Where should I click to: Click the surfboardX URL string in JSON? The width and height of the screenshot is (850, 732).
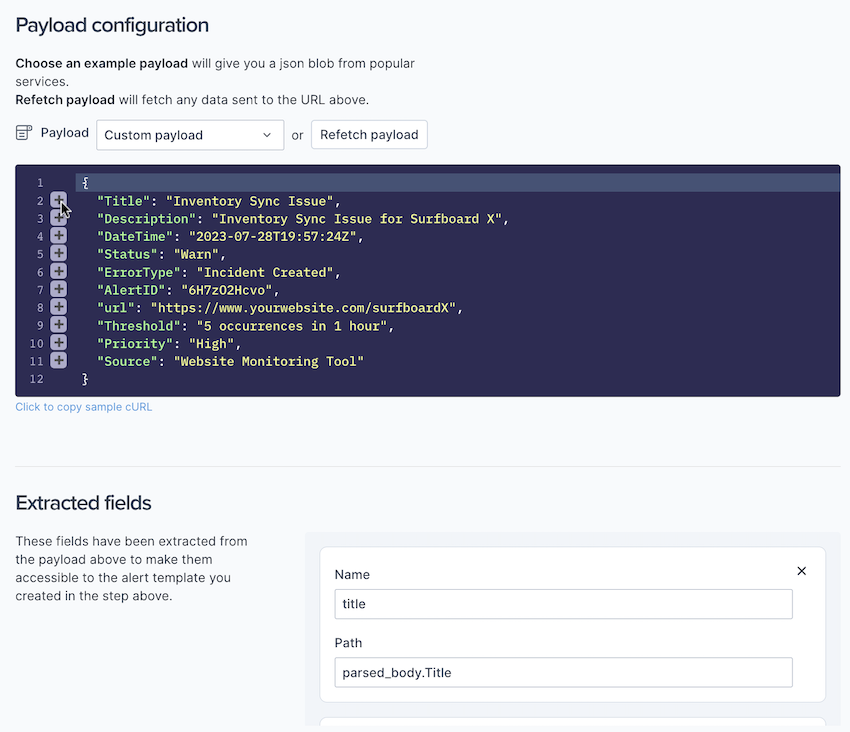click(x=306, y=308)
